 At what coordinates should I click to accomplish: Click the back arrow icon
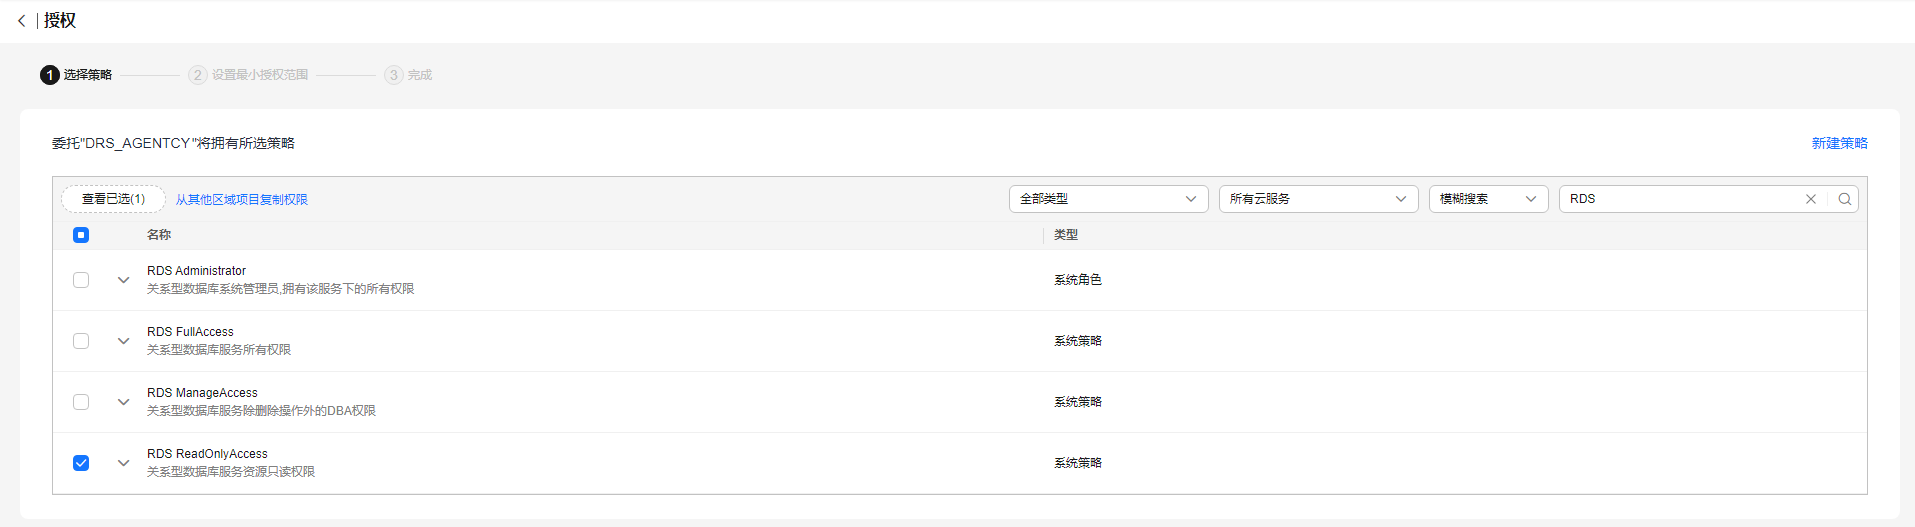22,21
